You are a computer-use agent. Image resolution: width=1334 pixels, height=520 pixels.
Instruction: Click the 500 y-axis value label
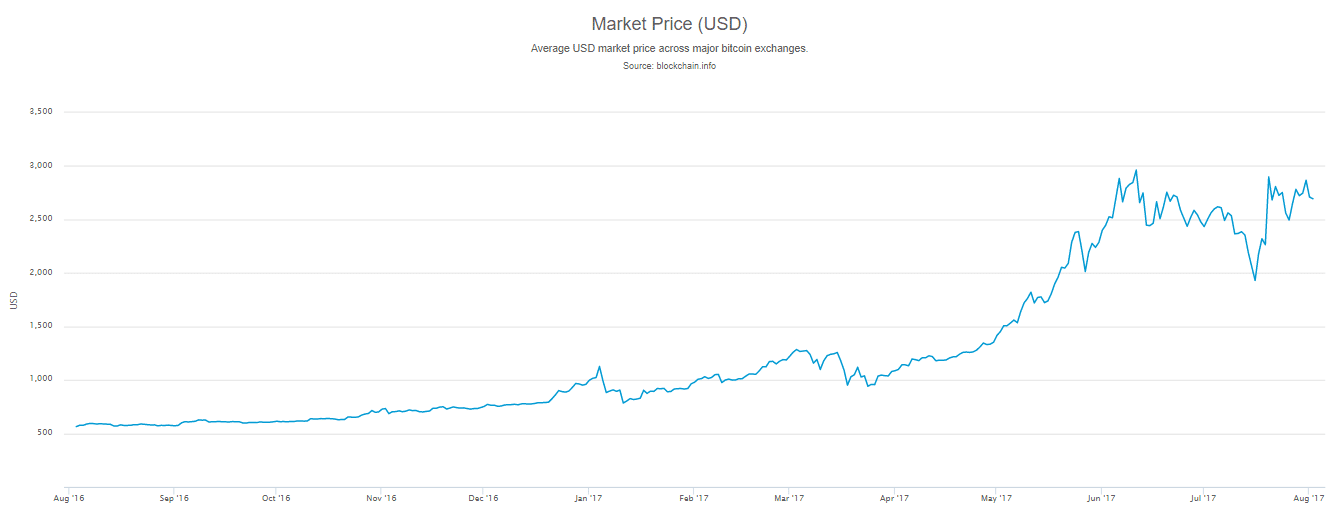[44, 433]
